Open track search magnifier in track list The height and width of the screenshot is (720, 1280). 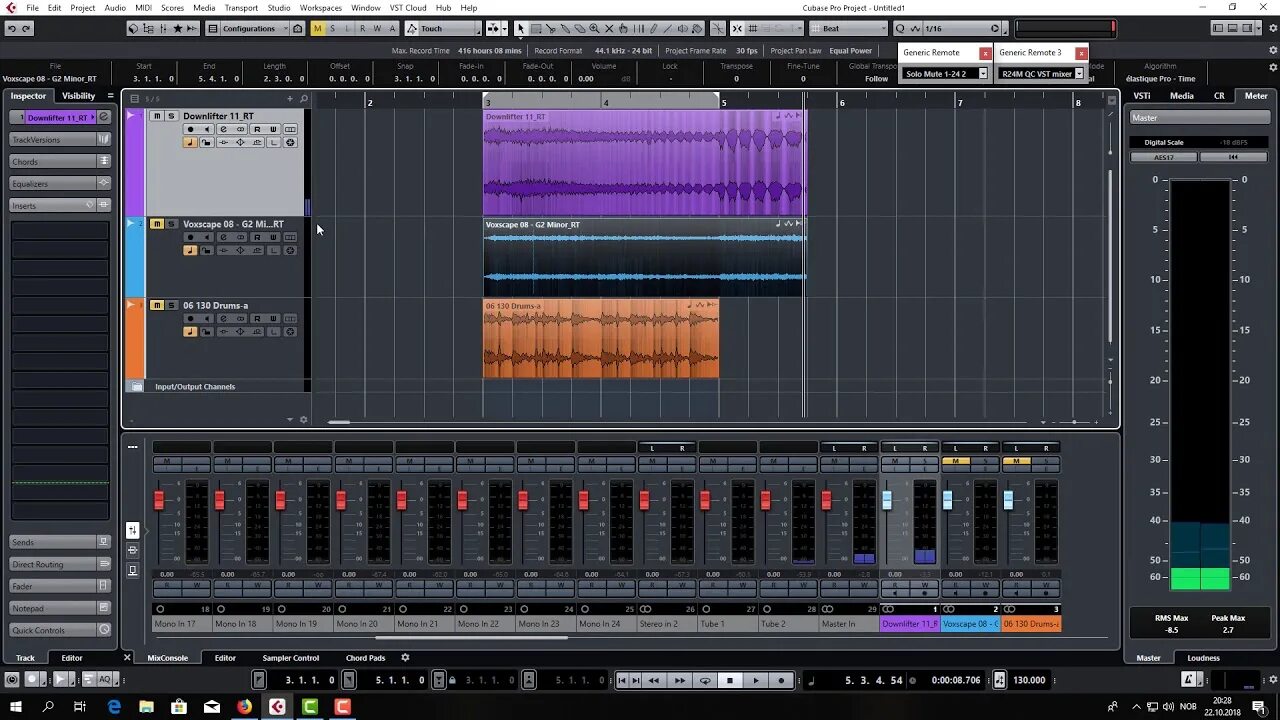coord(304,99)
